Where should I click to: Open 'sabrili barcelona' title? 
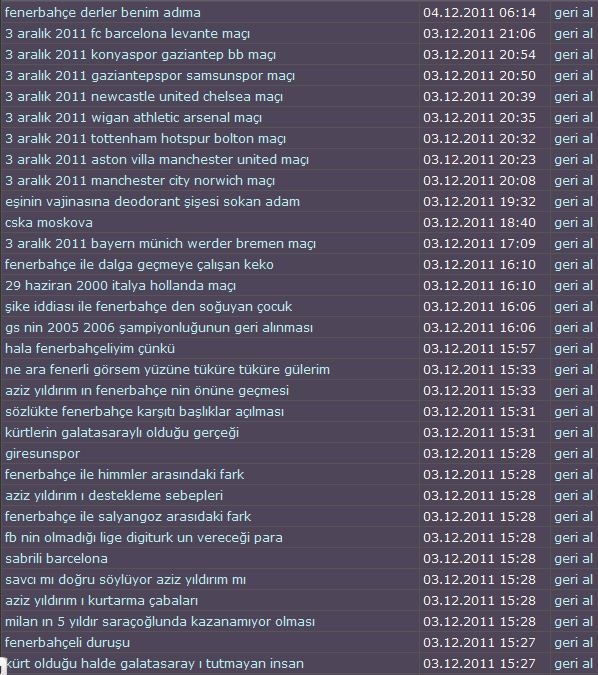[x=56, y=559]
